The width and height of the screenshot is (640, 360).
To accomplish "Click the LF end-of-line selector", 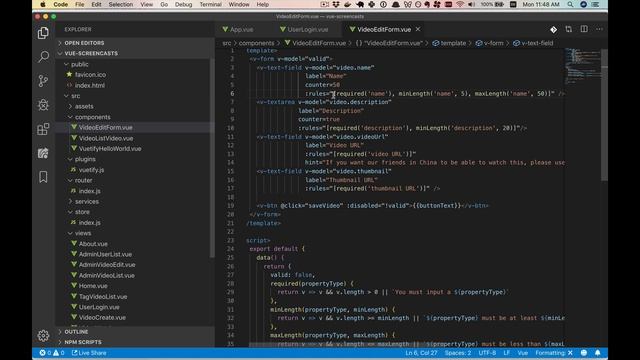I will (507, 353).
